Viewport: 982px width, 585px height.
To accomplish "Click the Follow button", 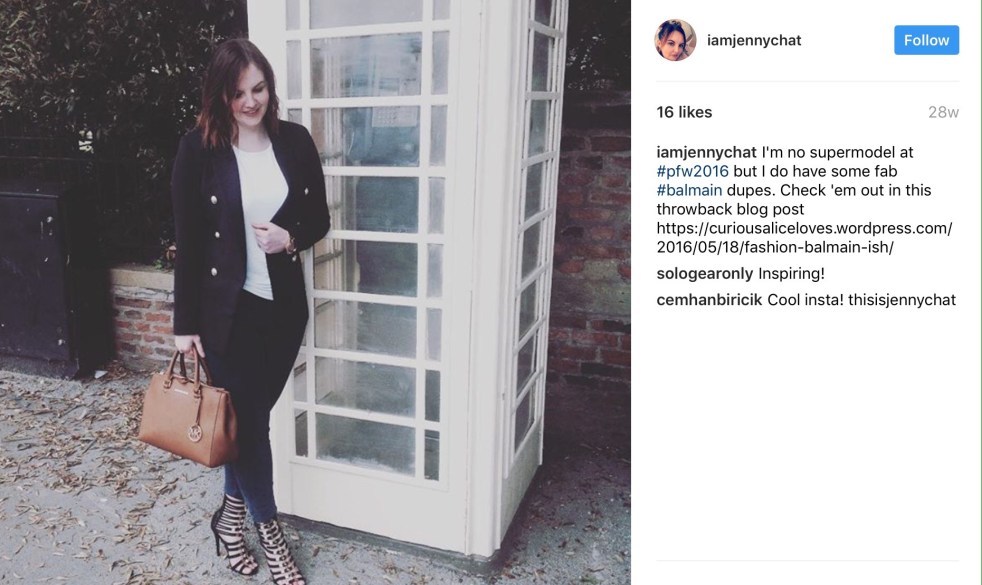I will [x=926, y=40].
